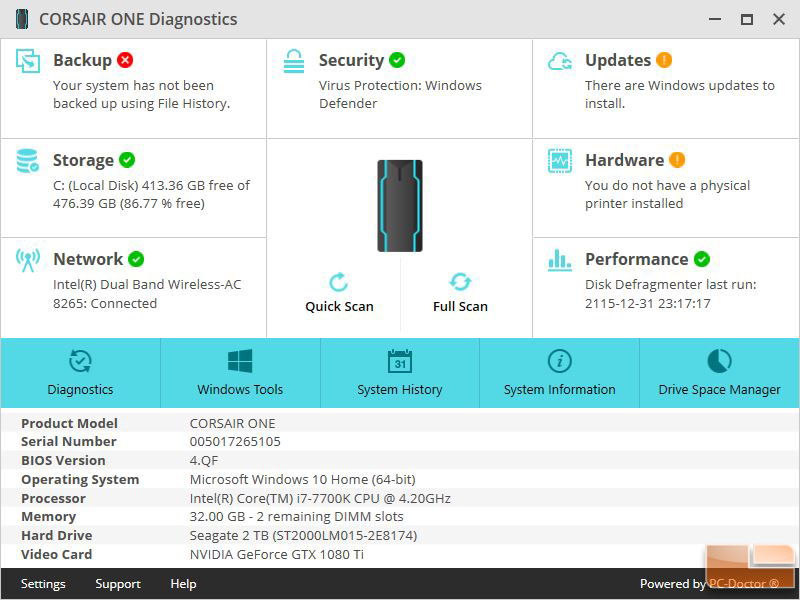Select NVIDIA GeForce GTX 1080 Ti value

click(277, 555)
